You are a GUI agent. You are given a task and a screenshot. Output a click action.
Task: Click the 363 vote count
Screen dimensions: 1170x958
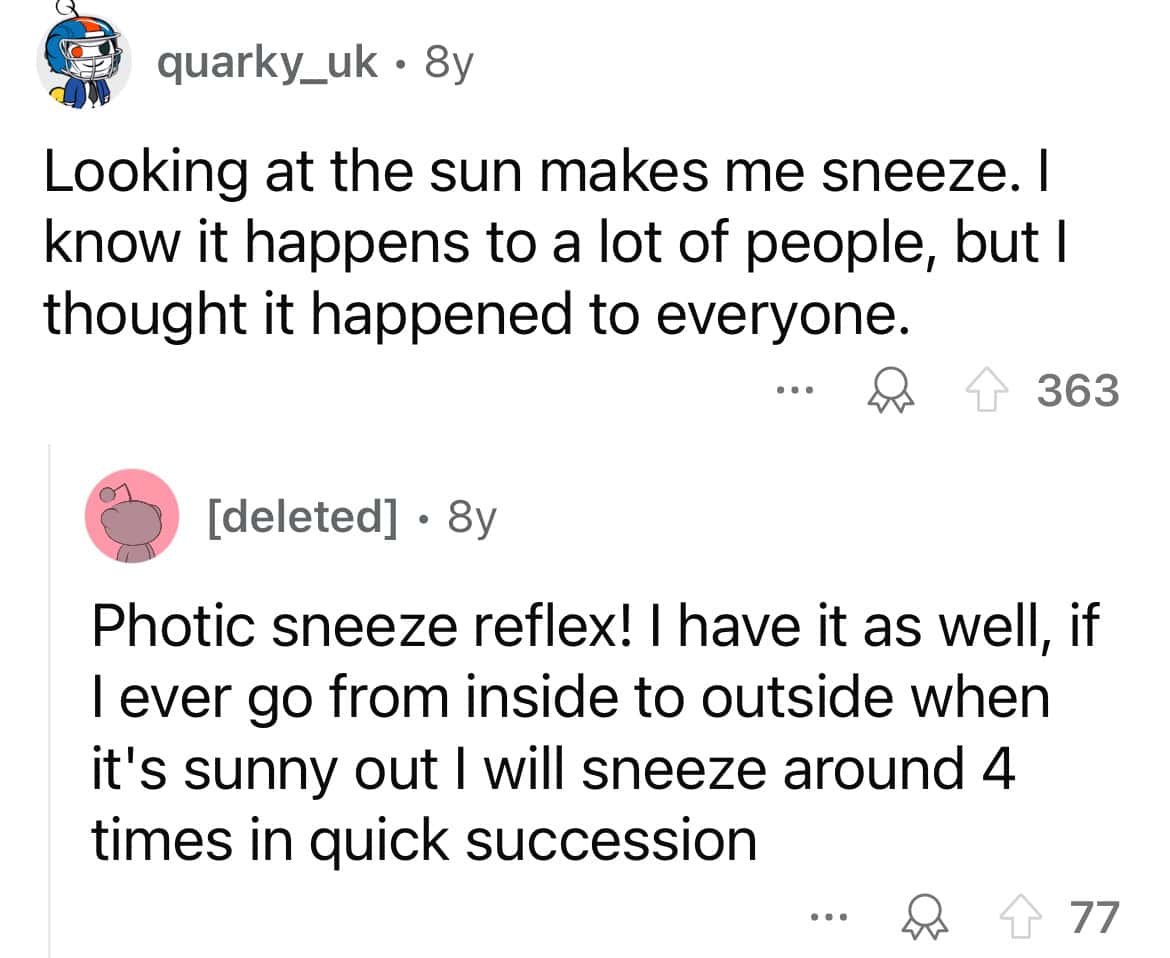(x=1076, y=391)
